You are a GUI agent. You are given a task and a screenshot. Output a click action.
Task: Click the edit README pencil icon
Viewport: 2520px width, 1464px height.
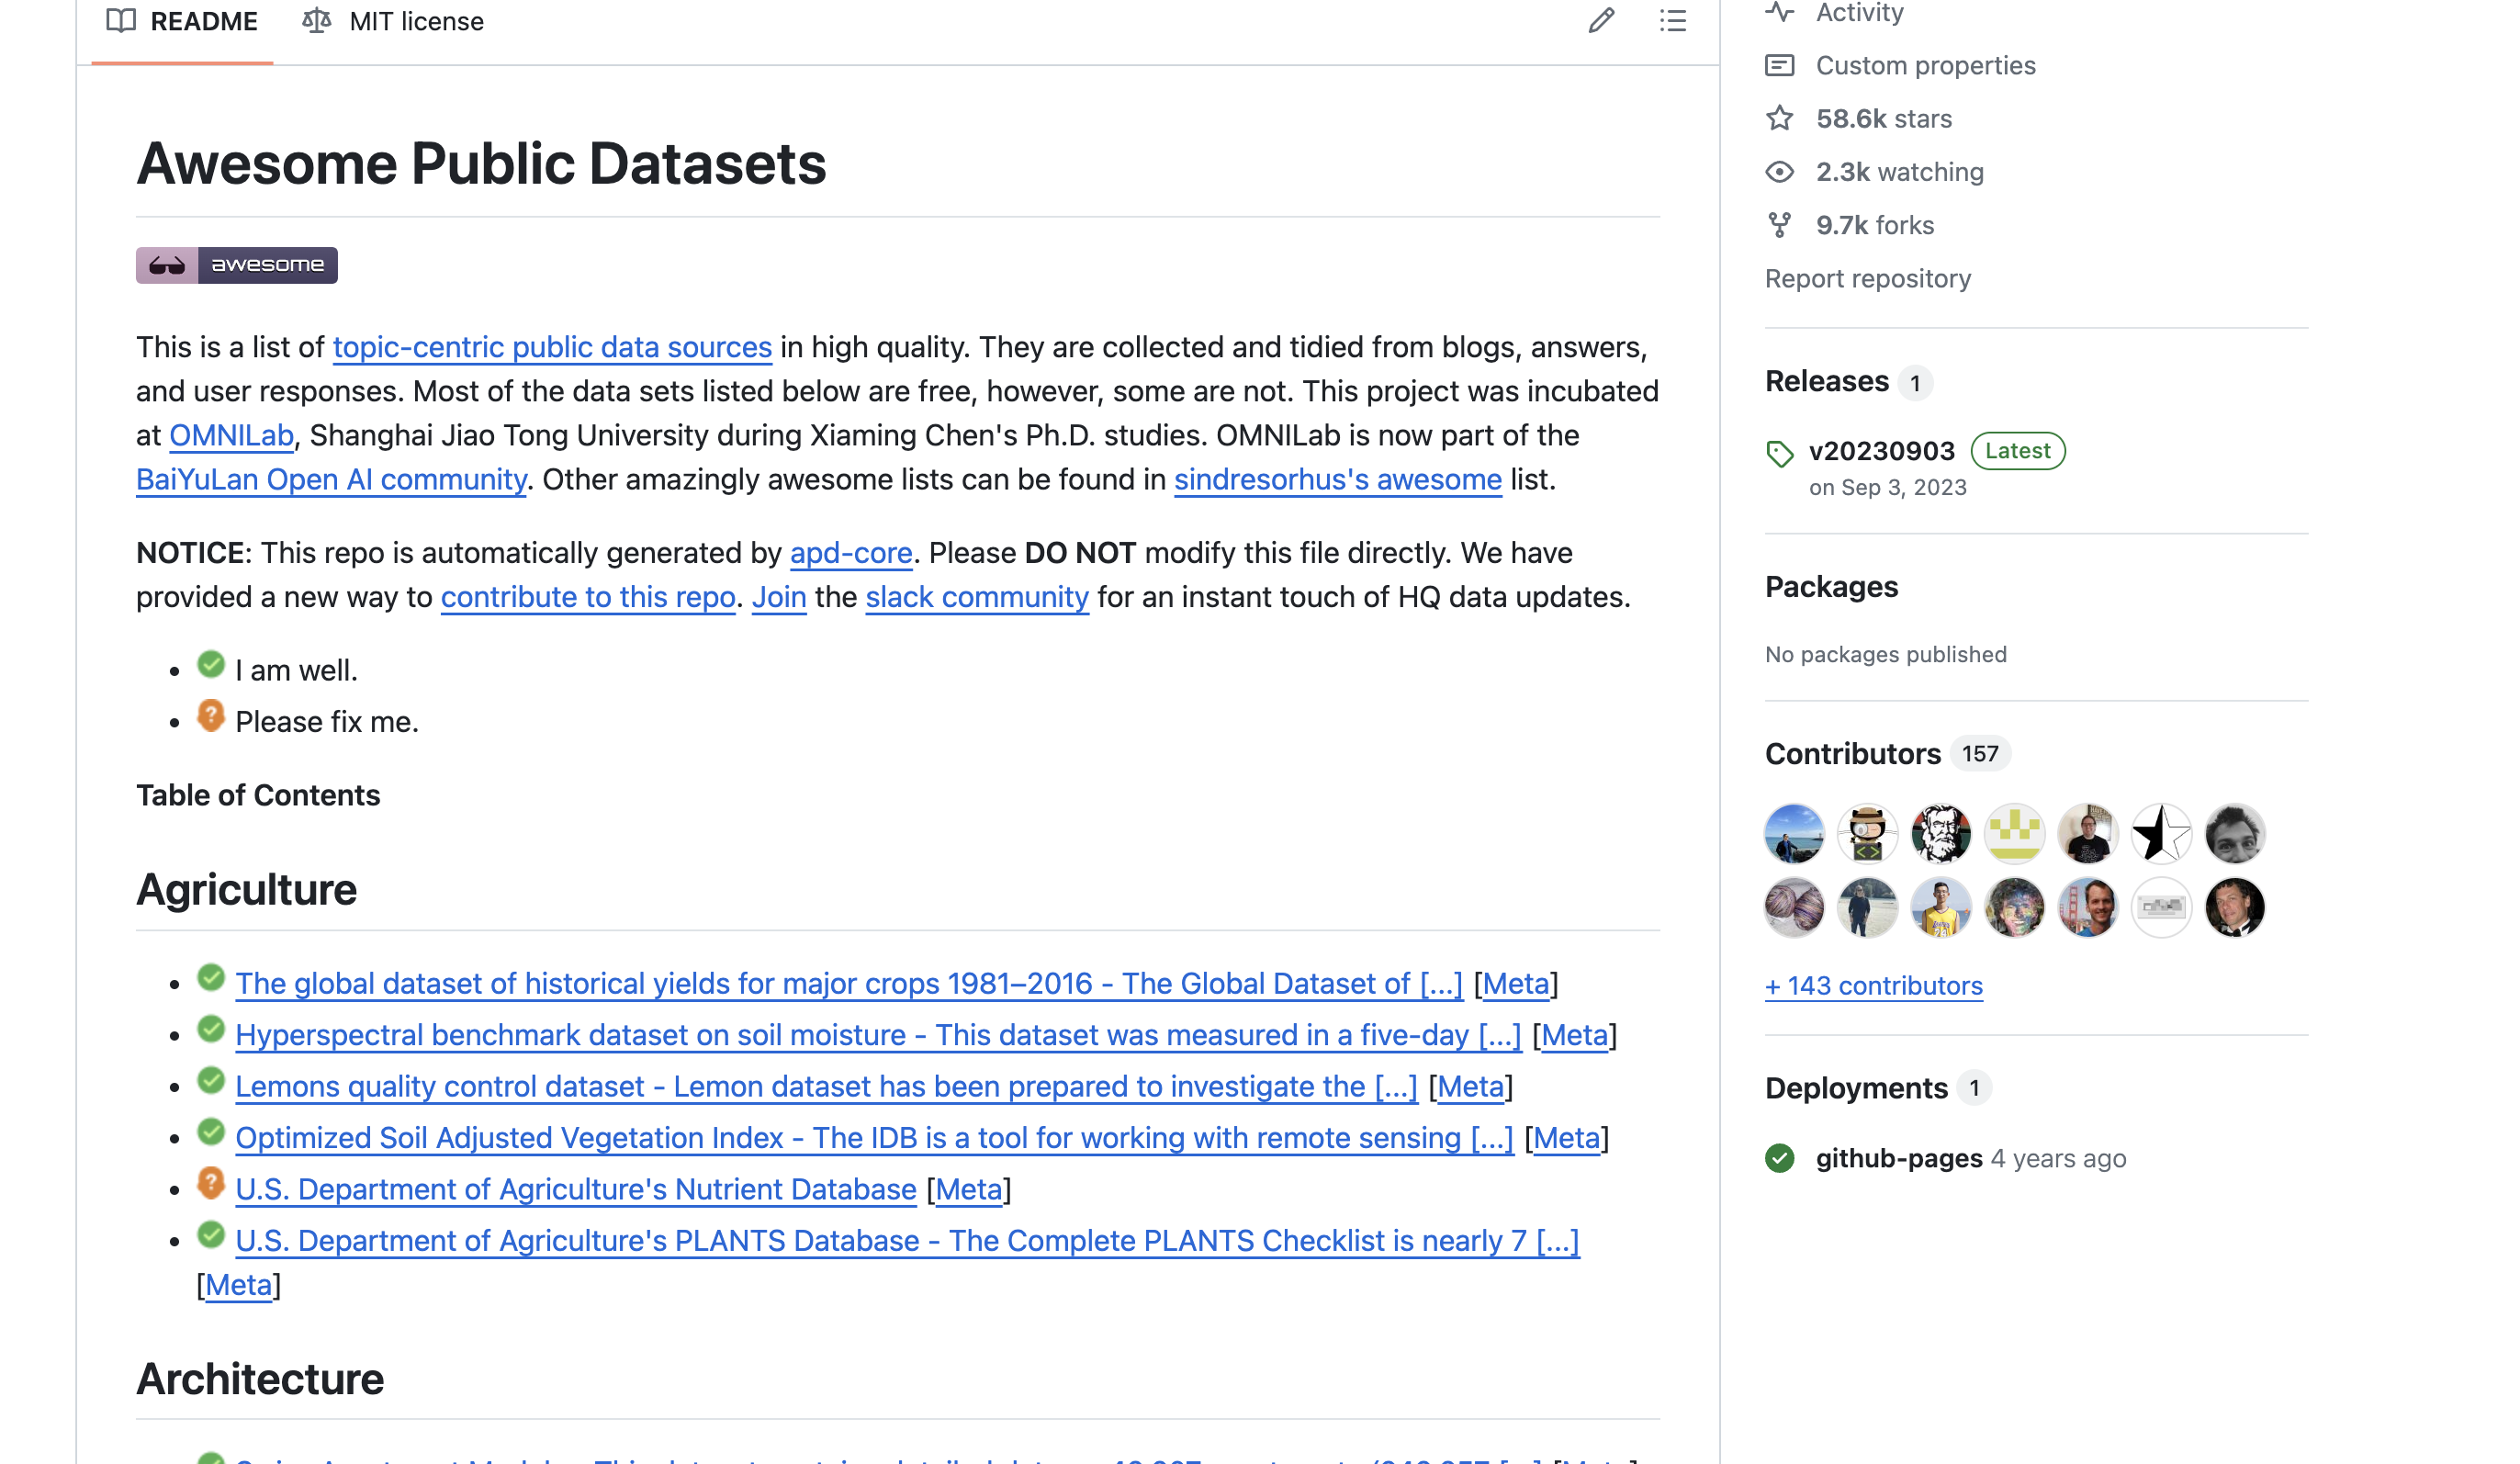pos(1603,21)
